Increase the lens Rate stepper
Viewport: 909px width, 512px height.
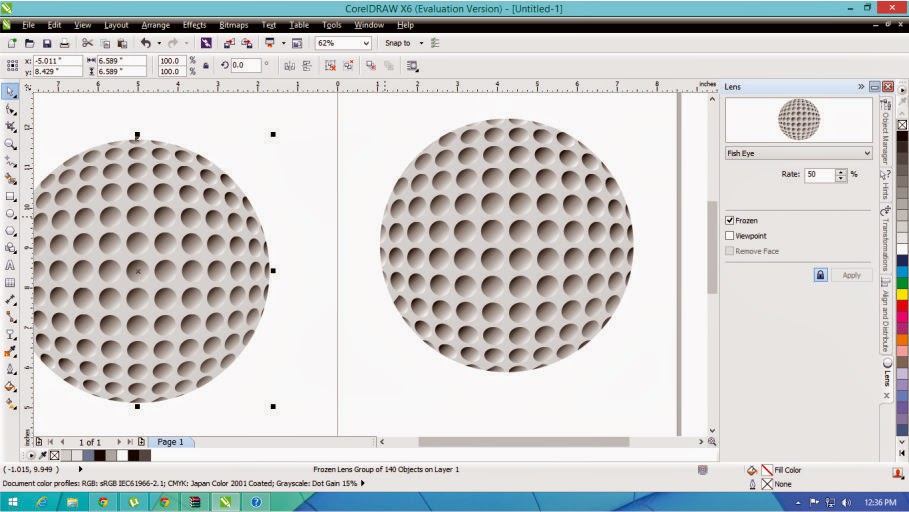coord(841,171)
